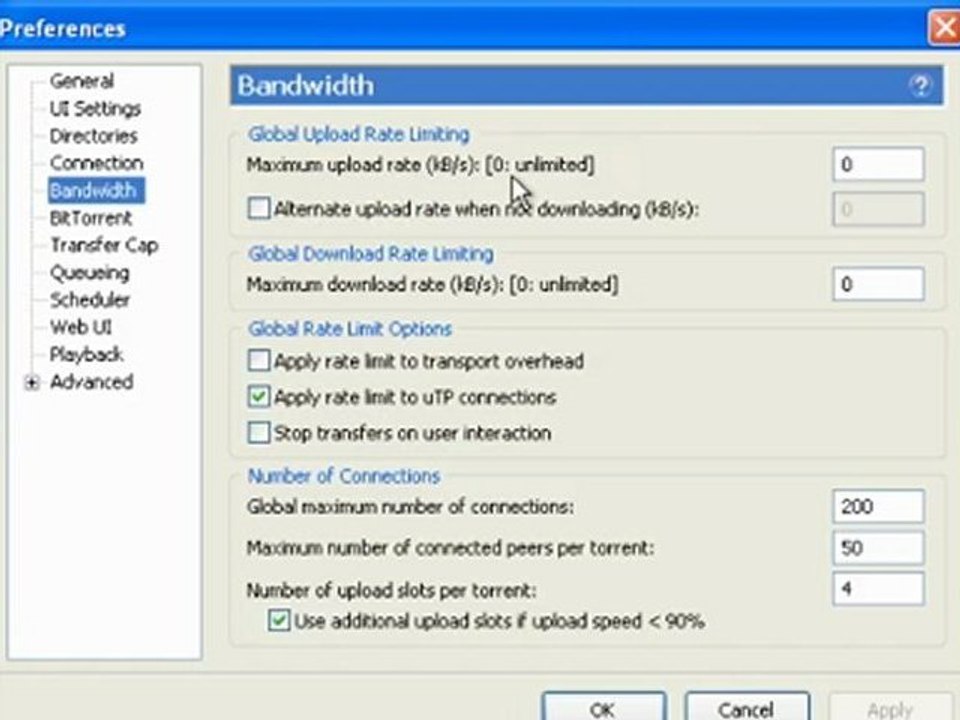
Task: Open Queueing settings
Action: point(89,272)
